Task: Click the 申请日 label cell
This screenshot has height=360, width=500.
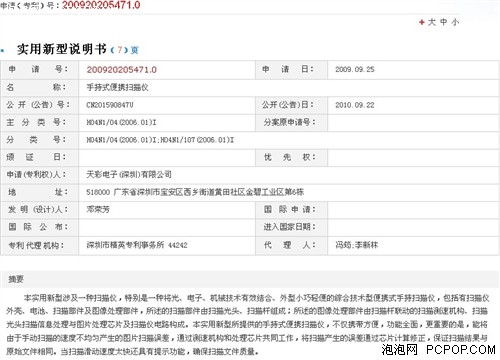Action: (291, 70)
